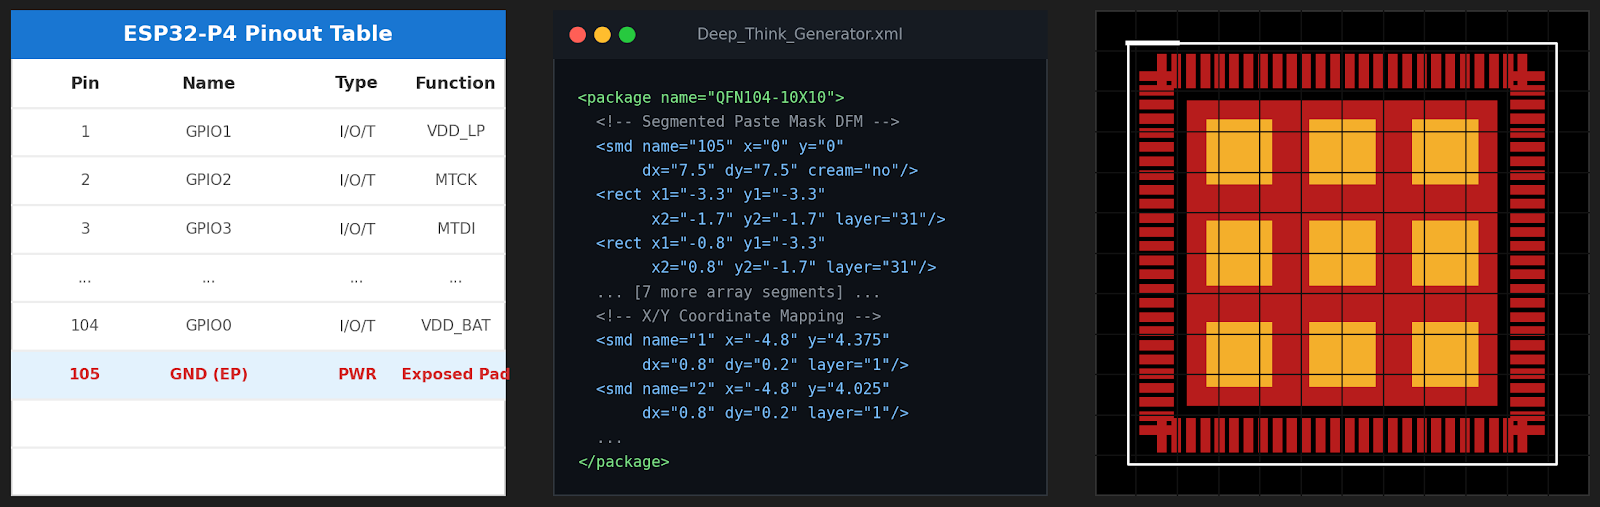Click the Function column header
The width and height of the screenshot is (1600, 507).
[455, 83]
